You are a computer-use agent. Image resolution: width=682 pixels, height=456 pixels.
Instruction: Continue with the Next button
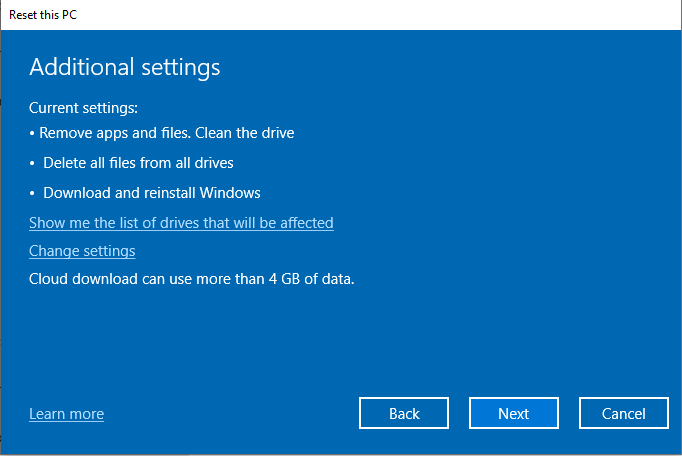(514, 413)
